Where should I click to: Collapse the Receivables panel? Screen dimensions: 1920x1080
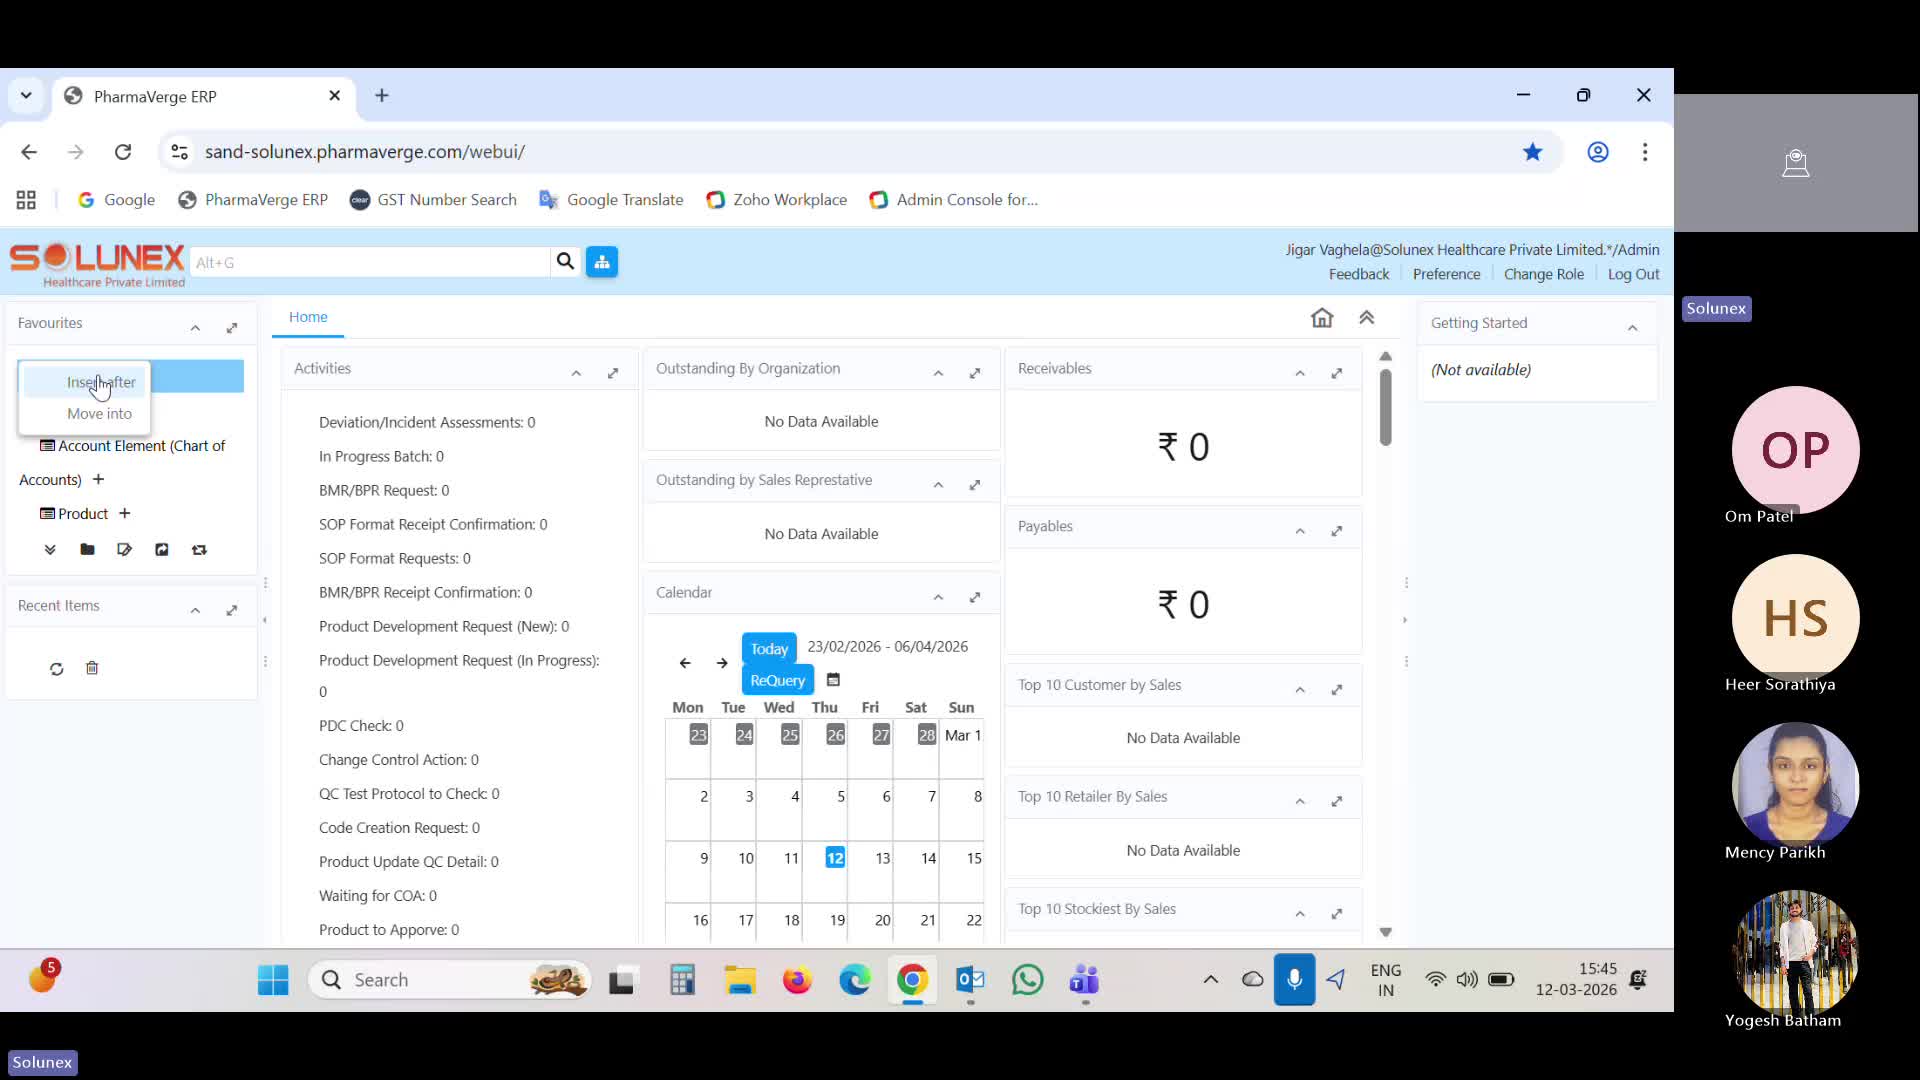tap(1299, 372)
